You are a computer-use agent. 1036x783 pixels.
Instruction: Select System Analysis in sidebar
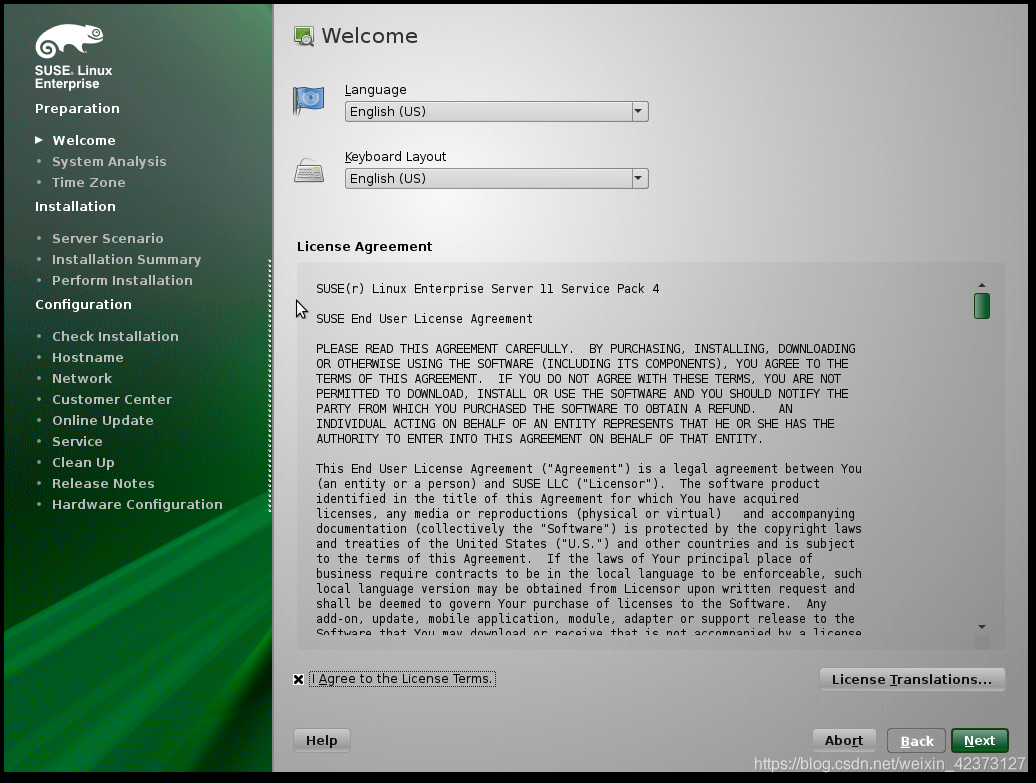pos(109,161)
